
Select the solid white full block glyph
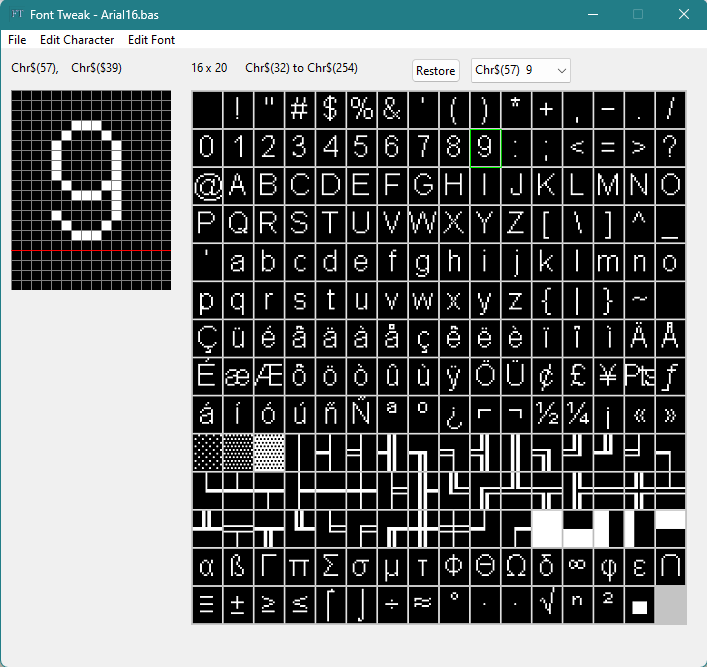click(x=547, y=529)
